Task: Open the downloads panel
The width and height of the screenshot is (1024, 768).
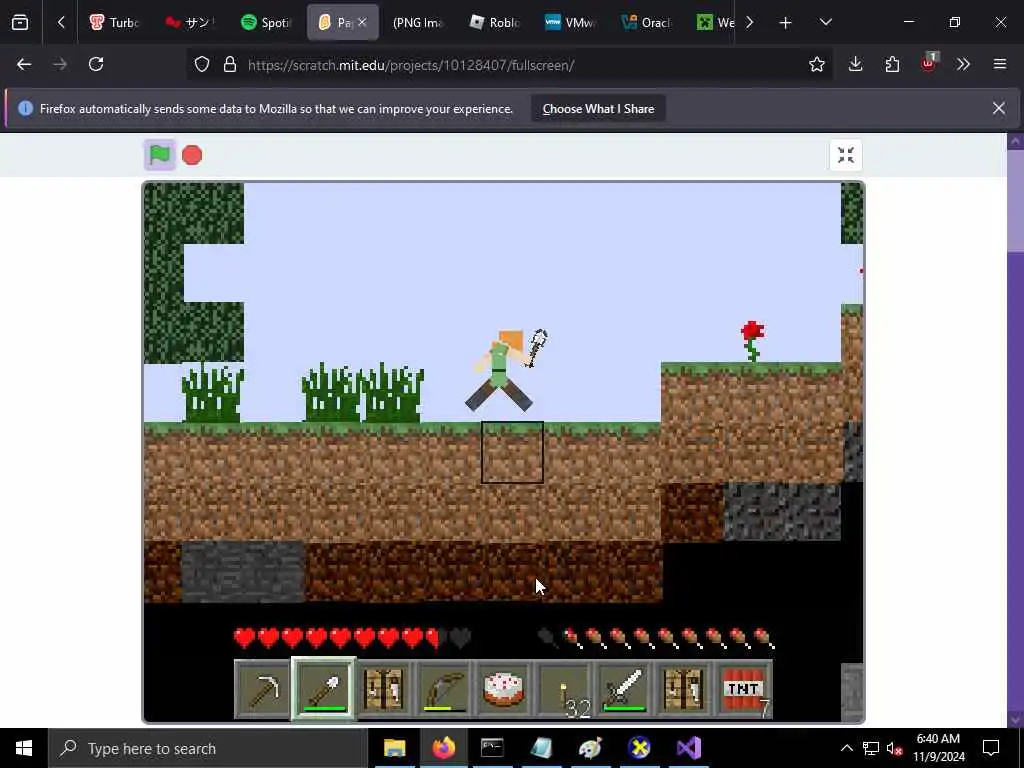Action: pyautogui.click(x=856, y=64)
